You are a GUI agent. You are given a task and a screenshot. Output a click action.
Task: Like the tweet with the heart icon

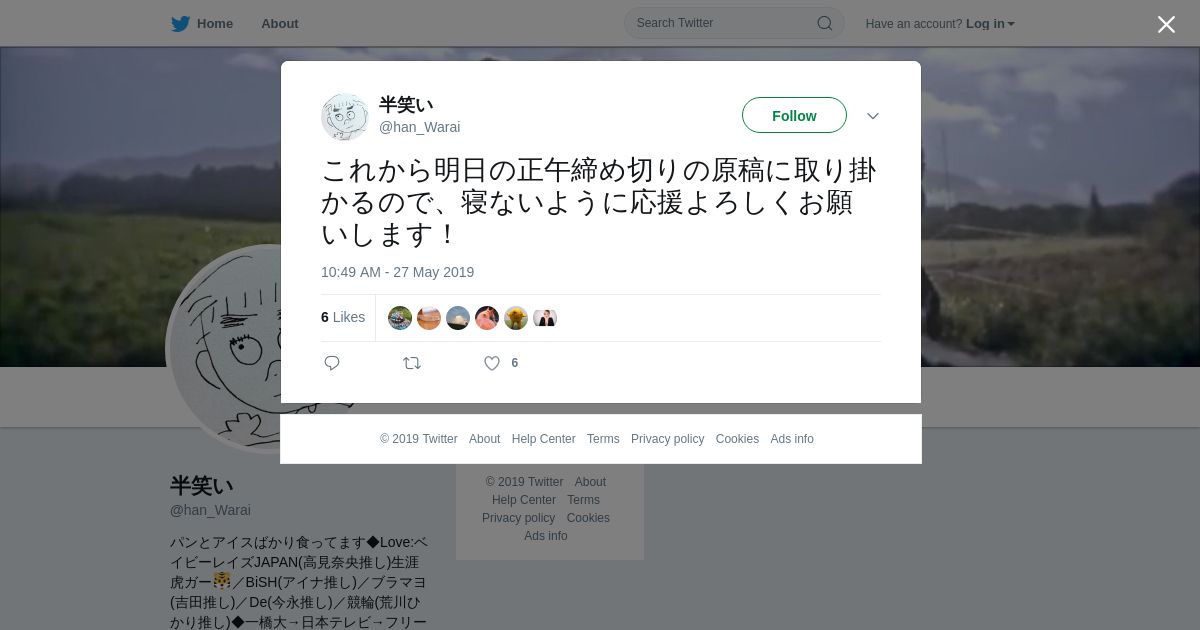[492, 363]
